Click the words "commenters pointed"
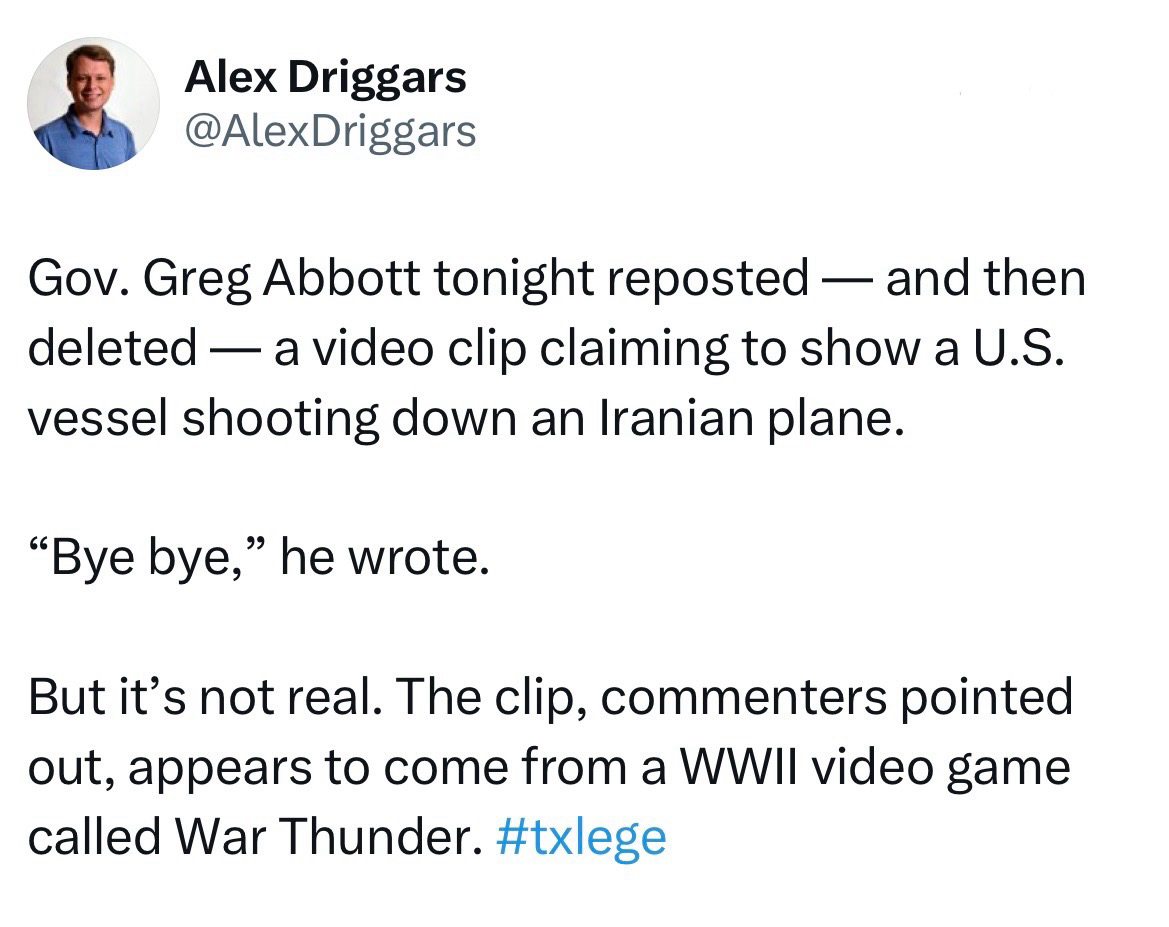 [837, 697]
